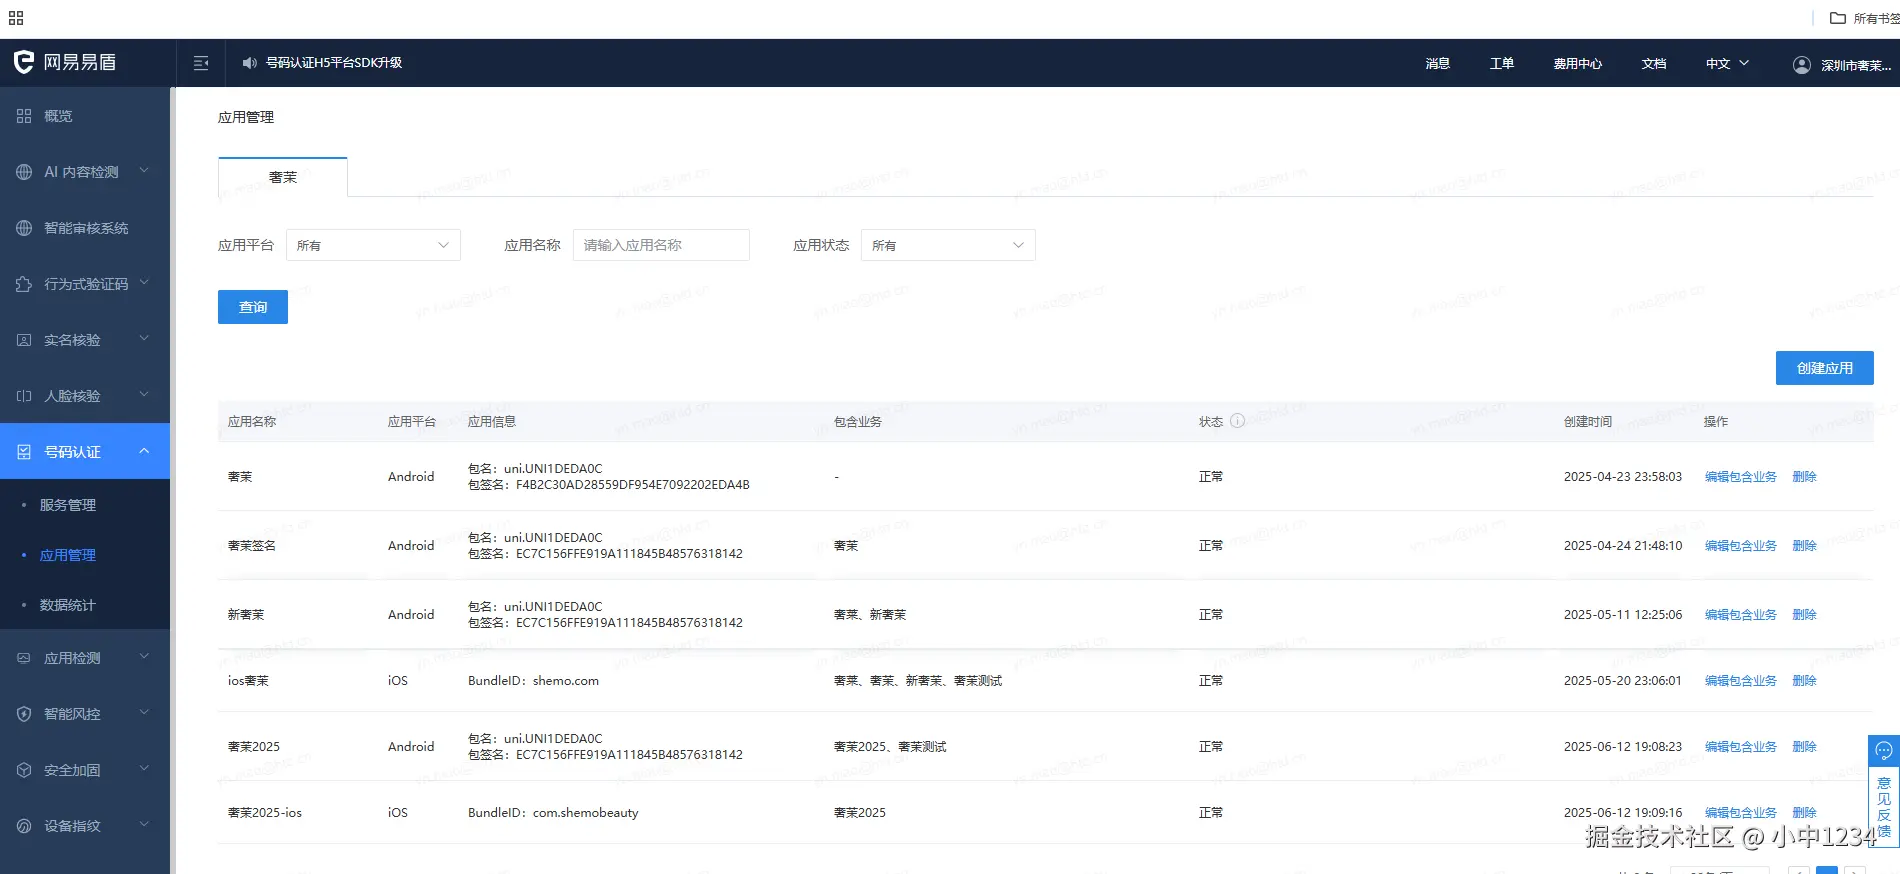Screen dimensions: 1900x874
Task: Click the 设备指纹 fingerprint icon
Action: click(x=24, y=826)
